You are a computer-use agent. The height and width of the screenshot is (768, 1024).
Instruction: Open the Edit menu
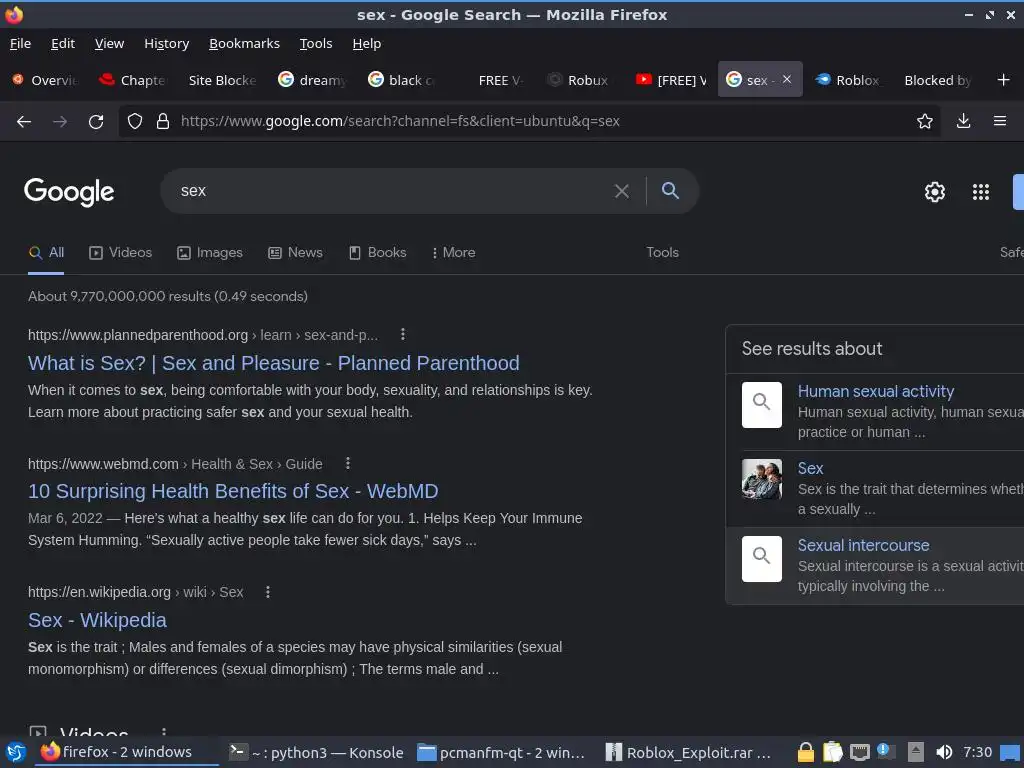pyautogui.click(x=63, y=44)
